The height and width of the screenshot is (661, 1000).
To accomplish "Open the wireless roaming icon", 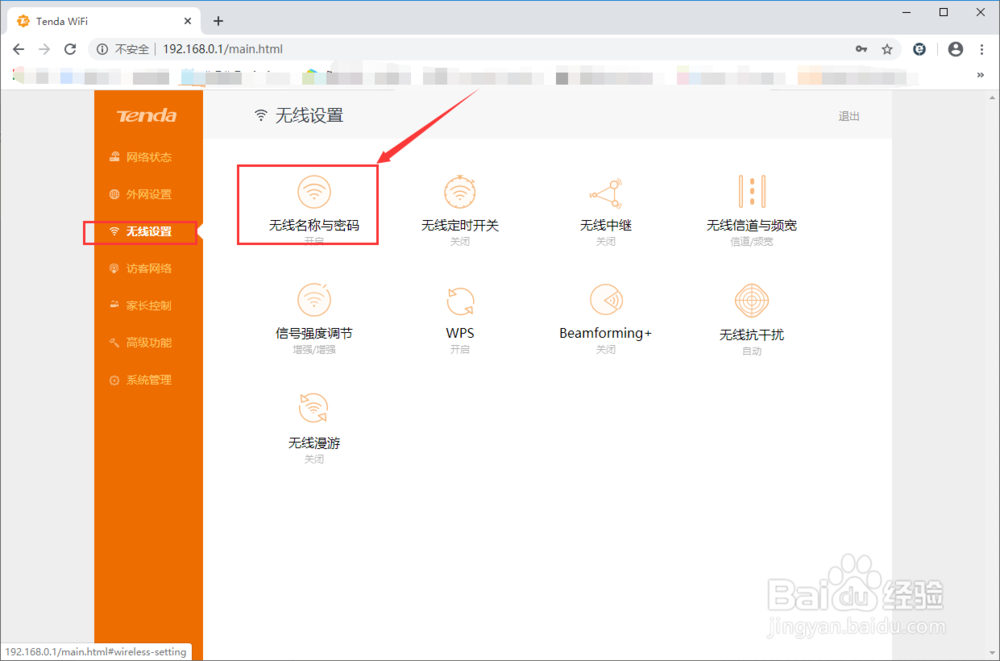I will [314, 408].
